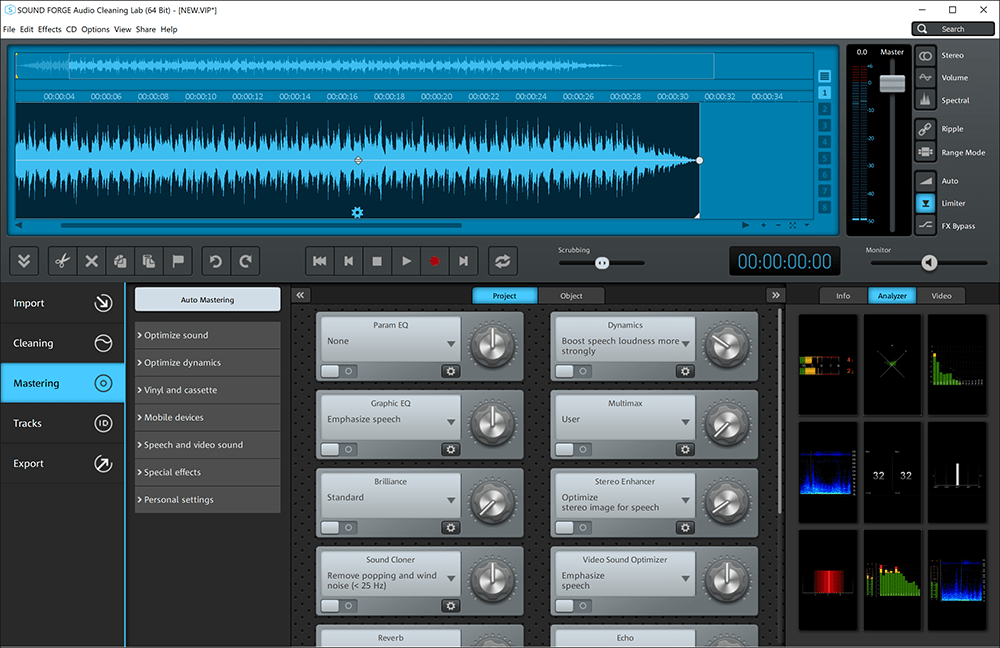Expand the Vinyl and cassette category
Viewport: 1000px width, 648px height.
(207, 390)
